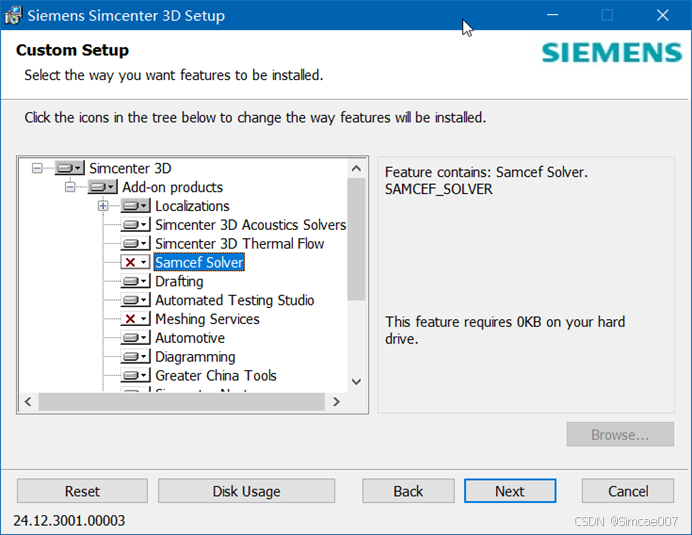
Task: Minimize the Simcenter 3D Setup window
Action: pos(553,15)
